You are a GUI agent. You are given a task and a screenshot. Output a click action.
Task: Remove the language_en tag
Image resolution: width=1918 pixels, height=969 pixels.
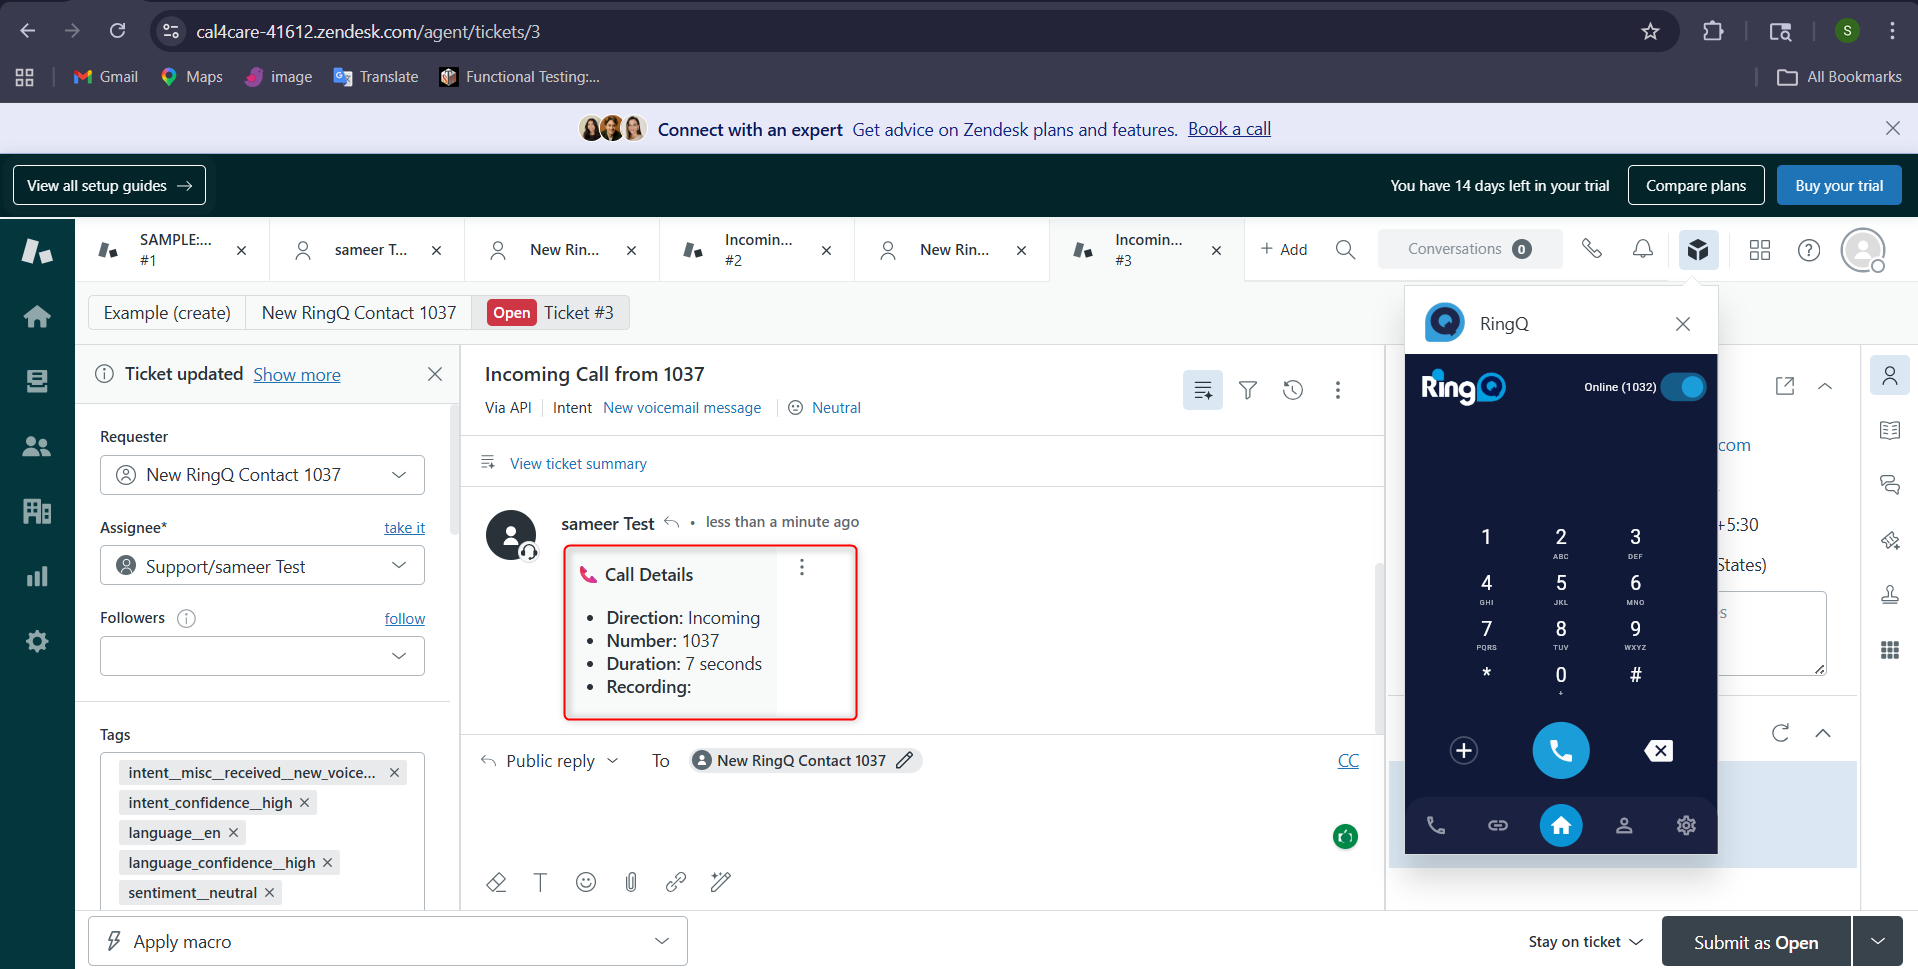click(233, 832)
